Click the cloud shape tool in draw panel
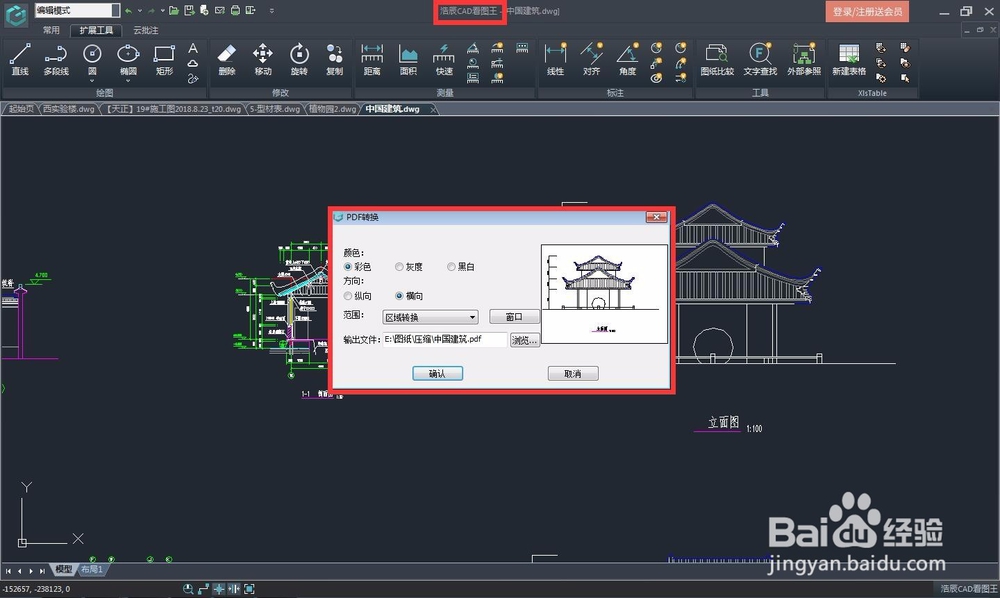The height and width of the screenshot is (598, 1000). pyautogui.click(x=193, y=64)
